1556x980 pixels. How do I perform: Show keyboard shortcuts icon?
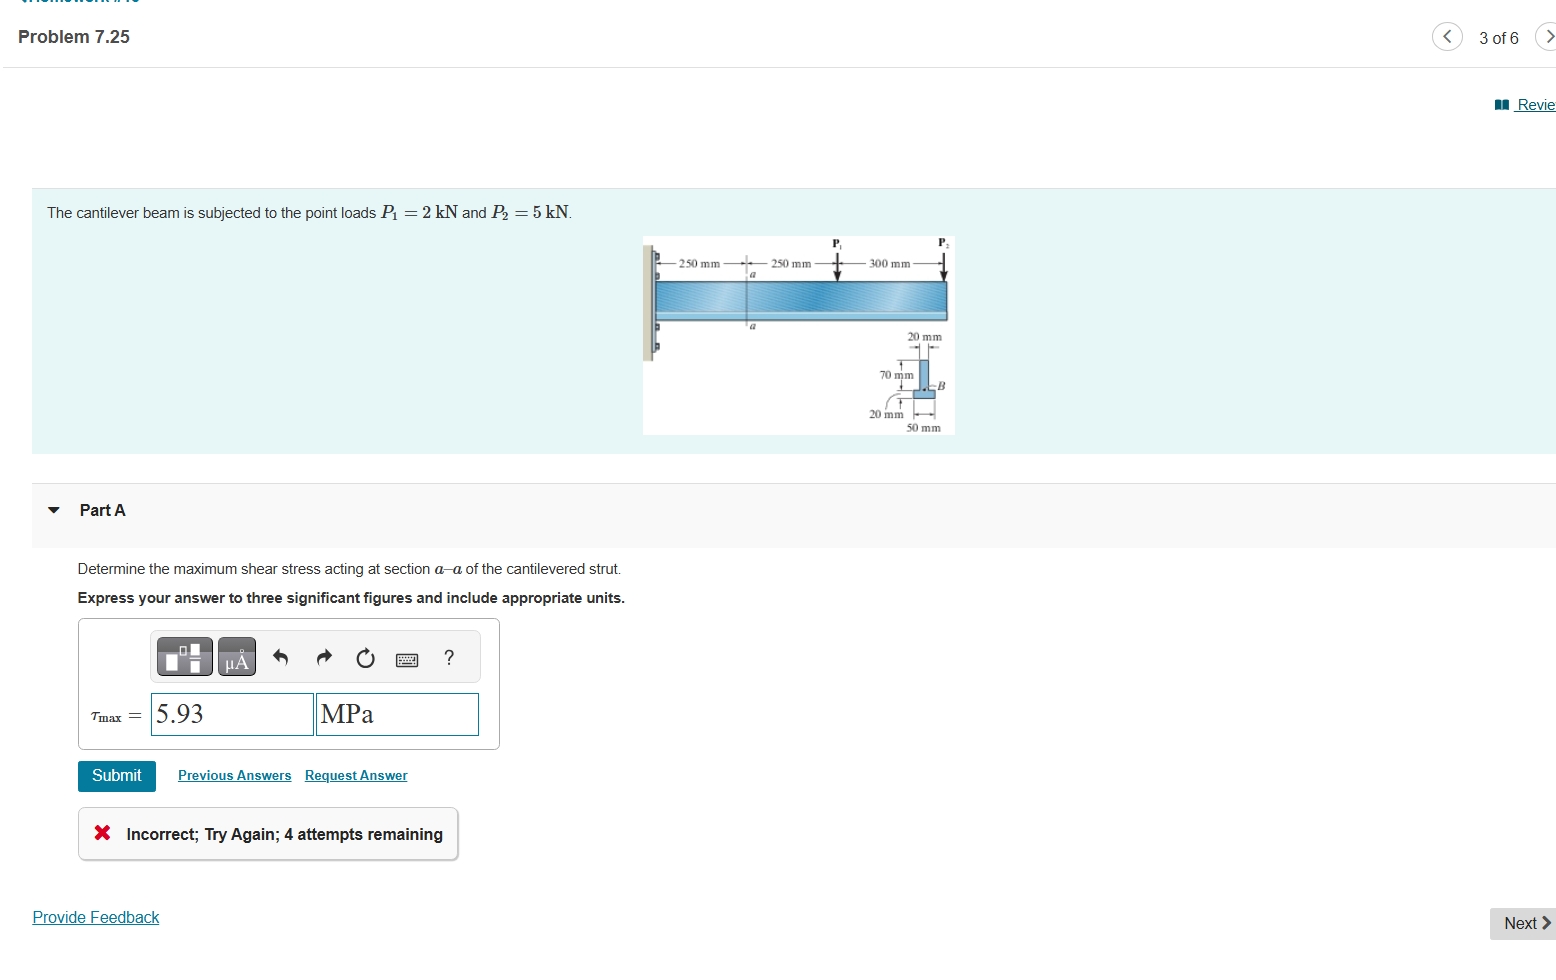tap(407, 659)
